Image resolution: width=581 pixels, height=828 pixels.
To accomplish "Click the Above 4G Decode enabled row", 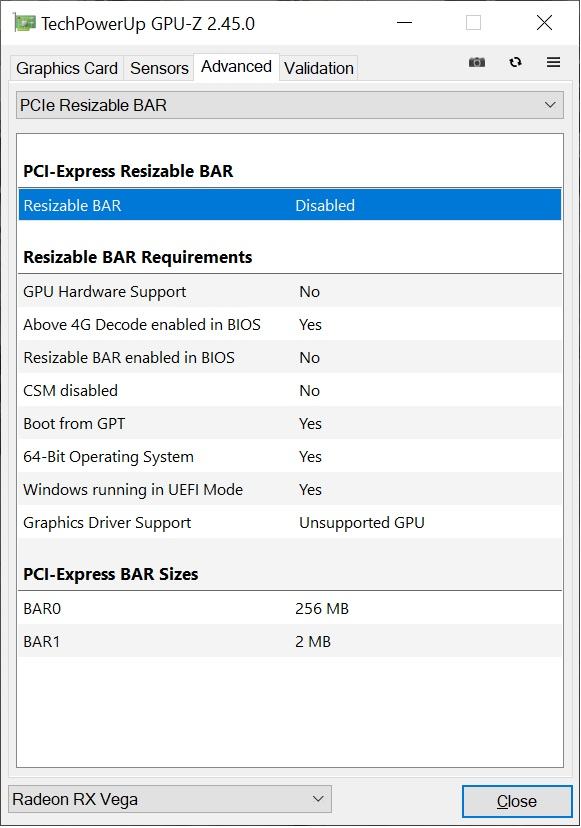I will [289, 324].
